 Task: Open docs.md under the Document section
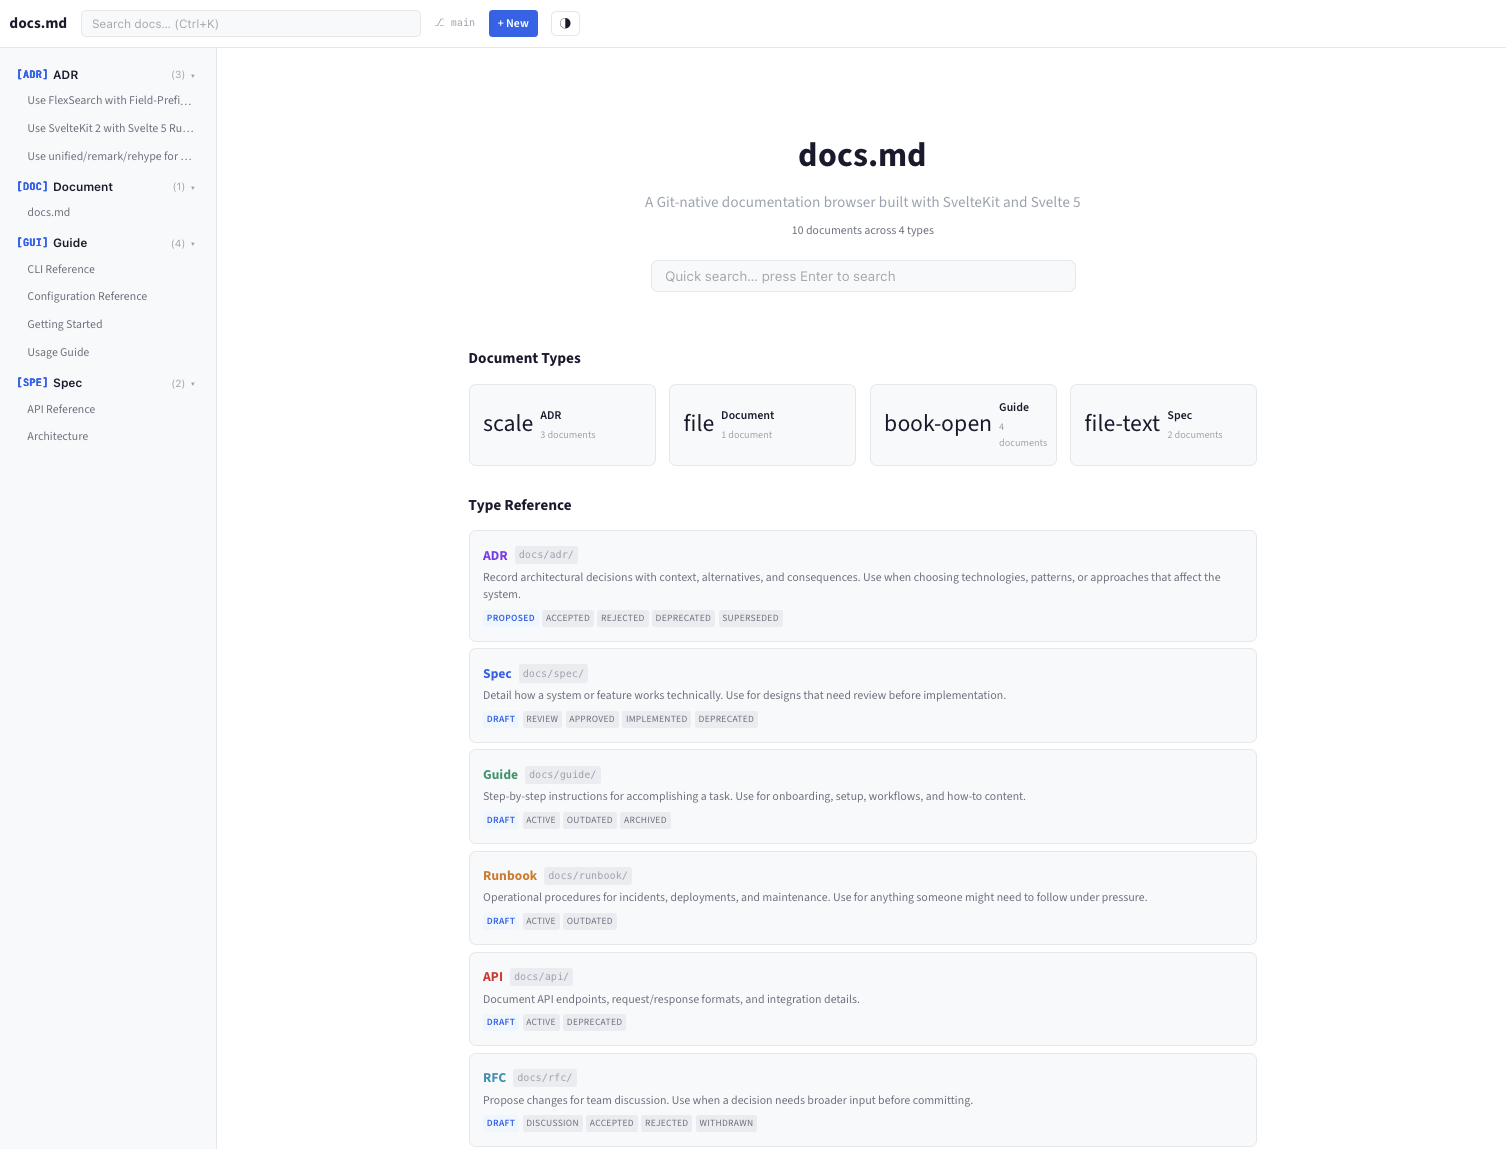(x=48, y=212)
